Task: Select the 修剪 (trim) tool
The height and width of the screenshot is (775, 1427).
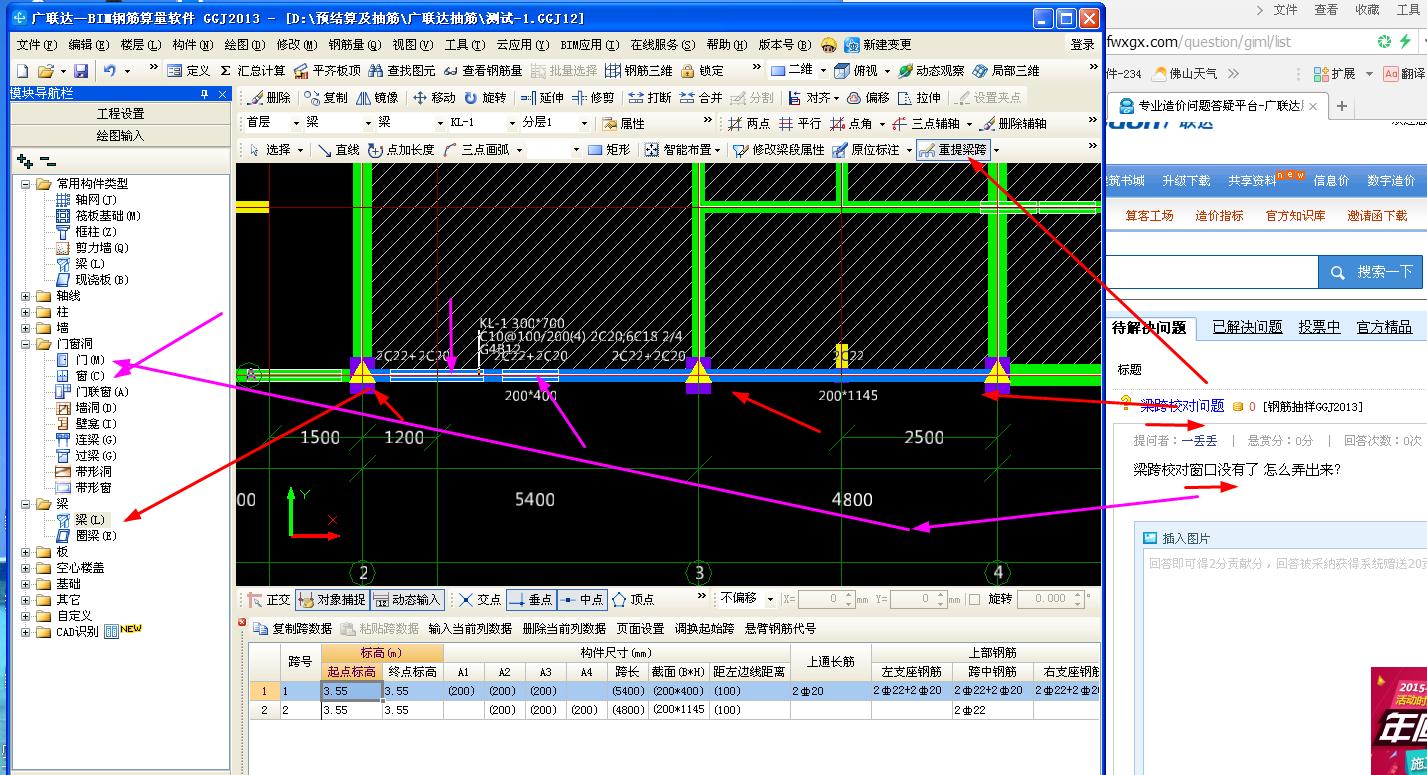Action: click(x=593, y=97)
